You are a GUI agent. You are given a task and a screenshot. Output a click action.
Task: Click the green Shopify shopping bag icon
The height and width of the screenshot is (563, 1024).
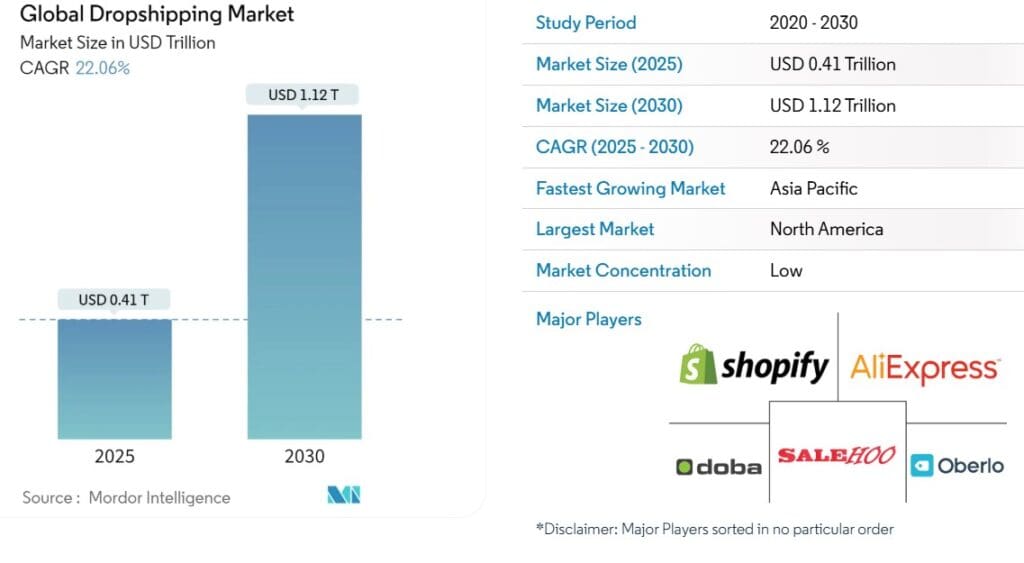(x=697, y=364)
